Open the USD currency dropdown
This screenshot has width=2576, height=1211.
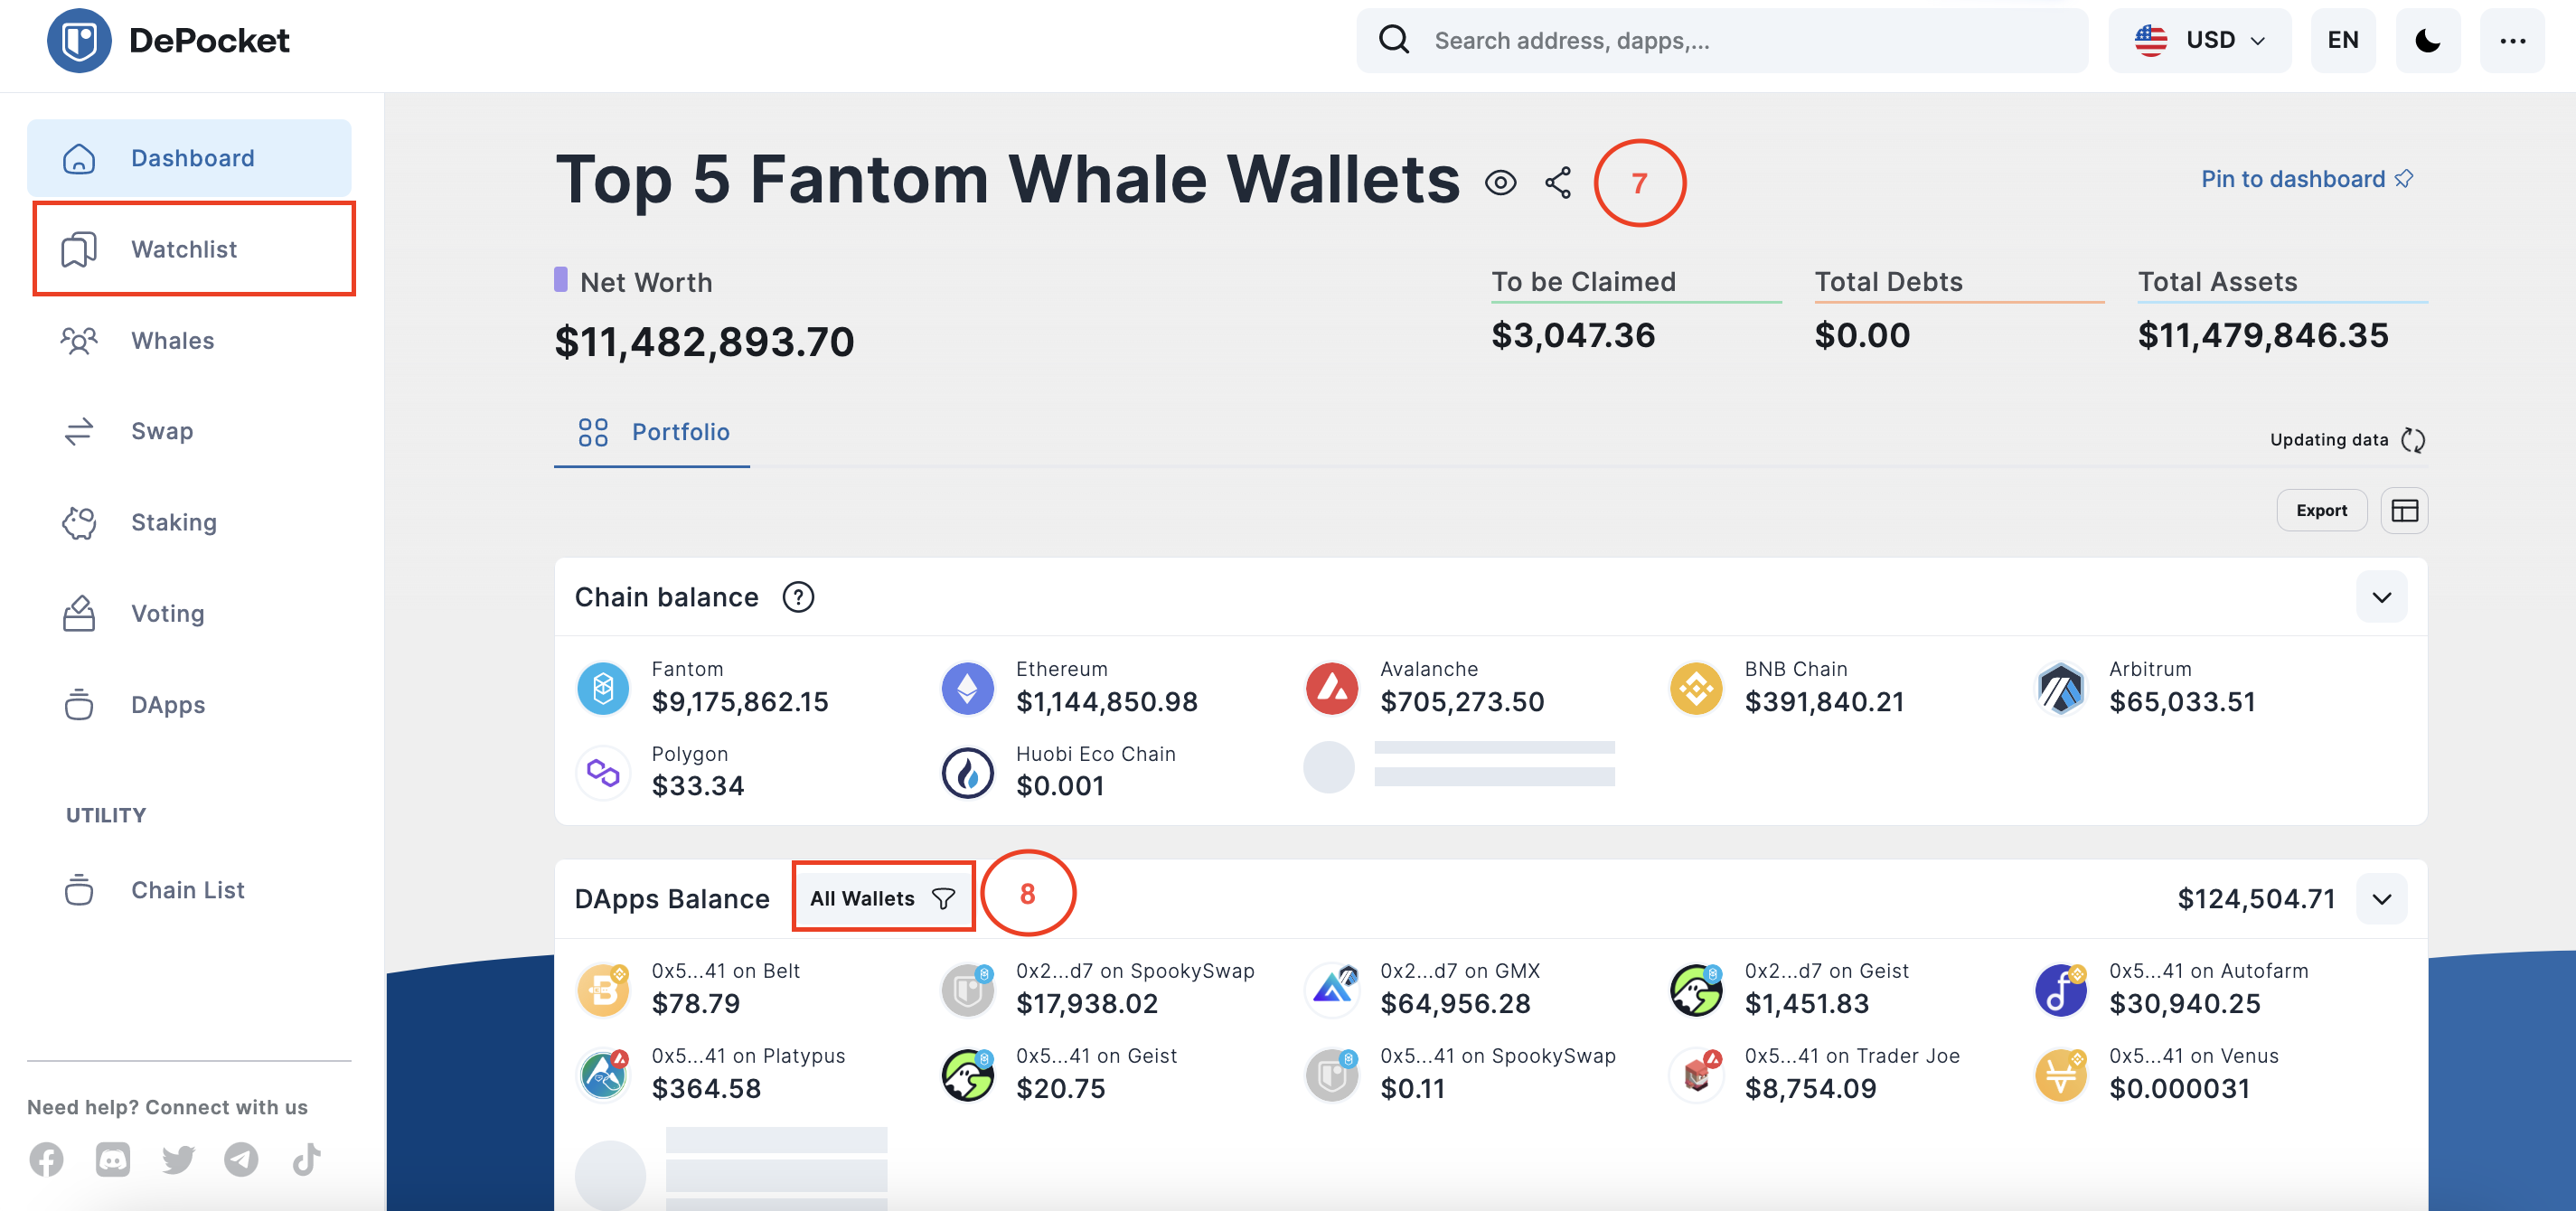pyautogui.click(x=2199, y=40)
